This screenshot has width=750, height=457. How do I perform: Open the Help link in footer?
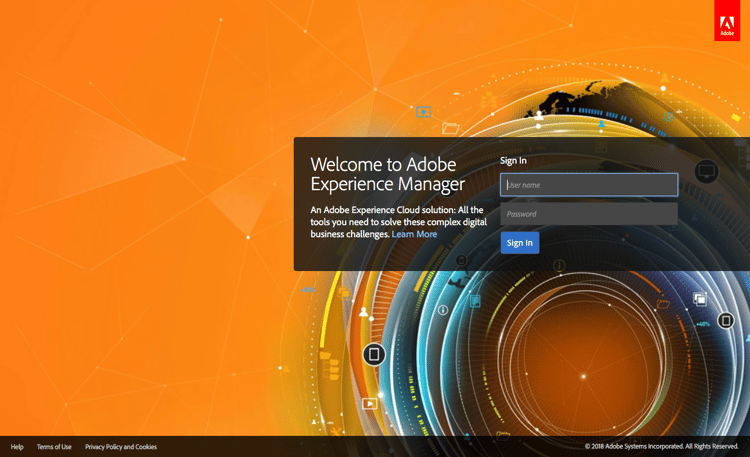point(17,447)
